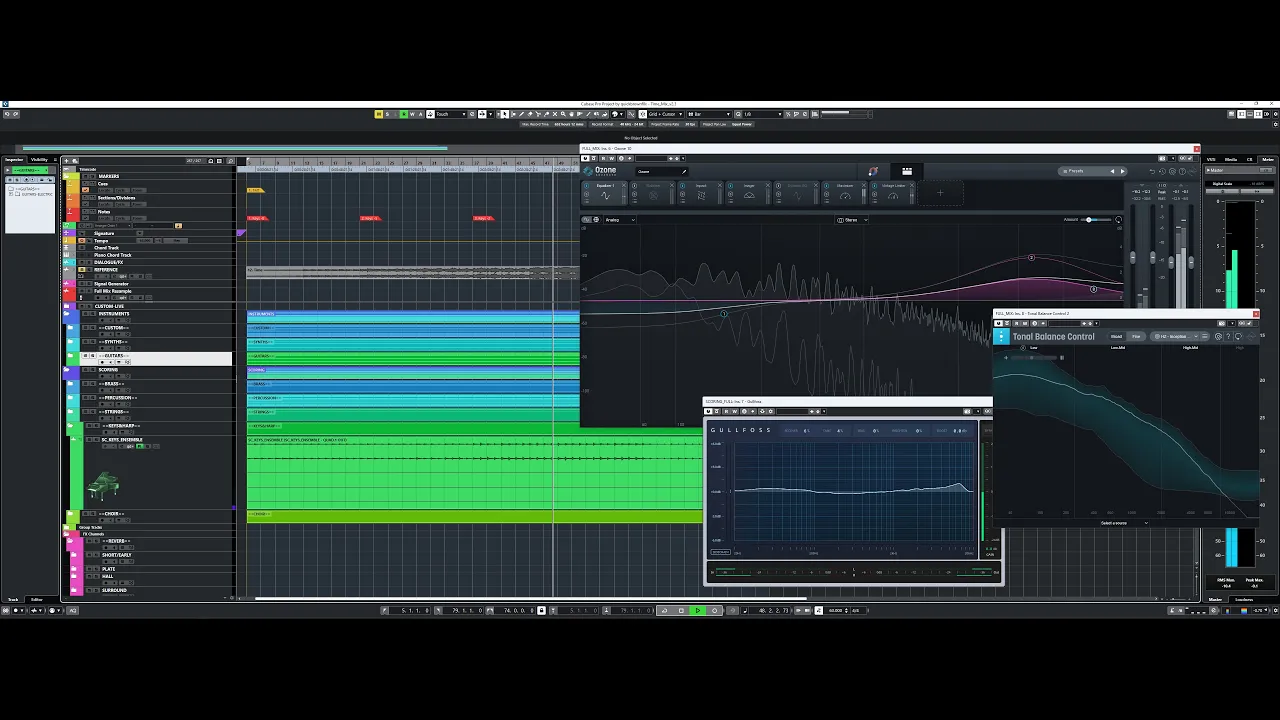Open the Select a source dropdown
This screenshot has height=720, width=1280.
click(x=1124, y=523)
